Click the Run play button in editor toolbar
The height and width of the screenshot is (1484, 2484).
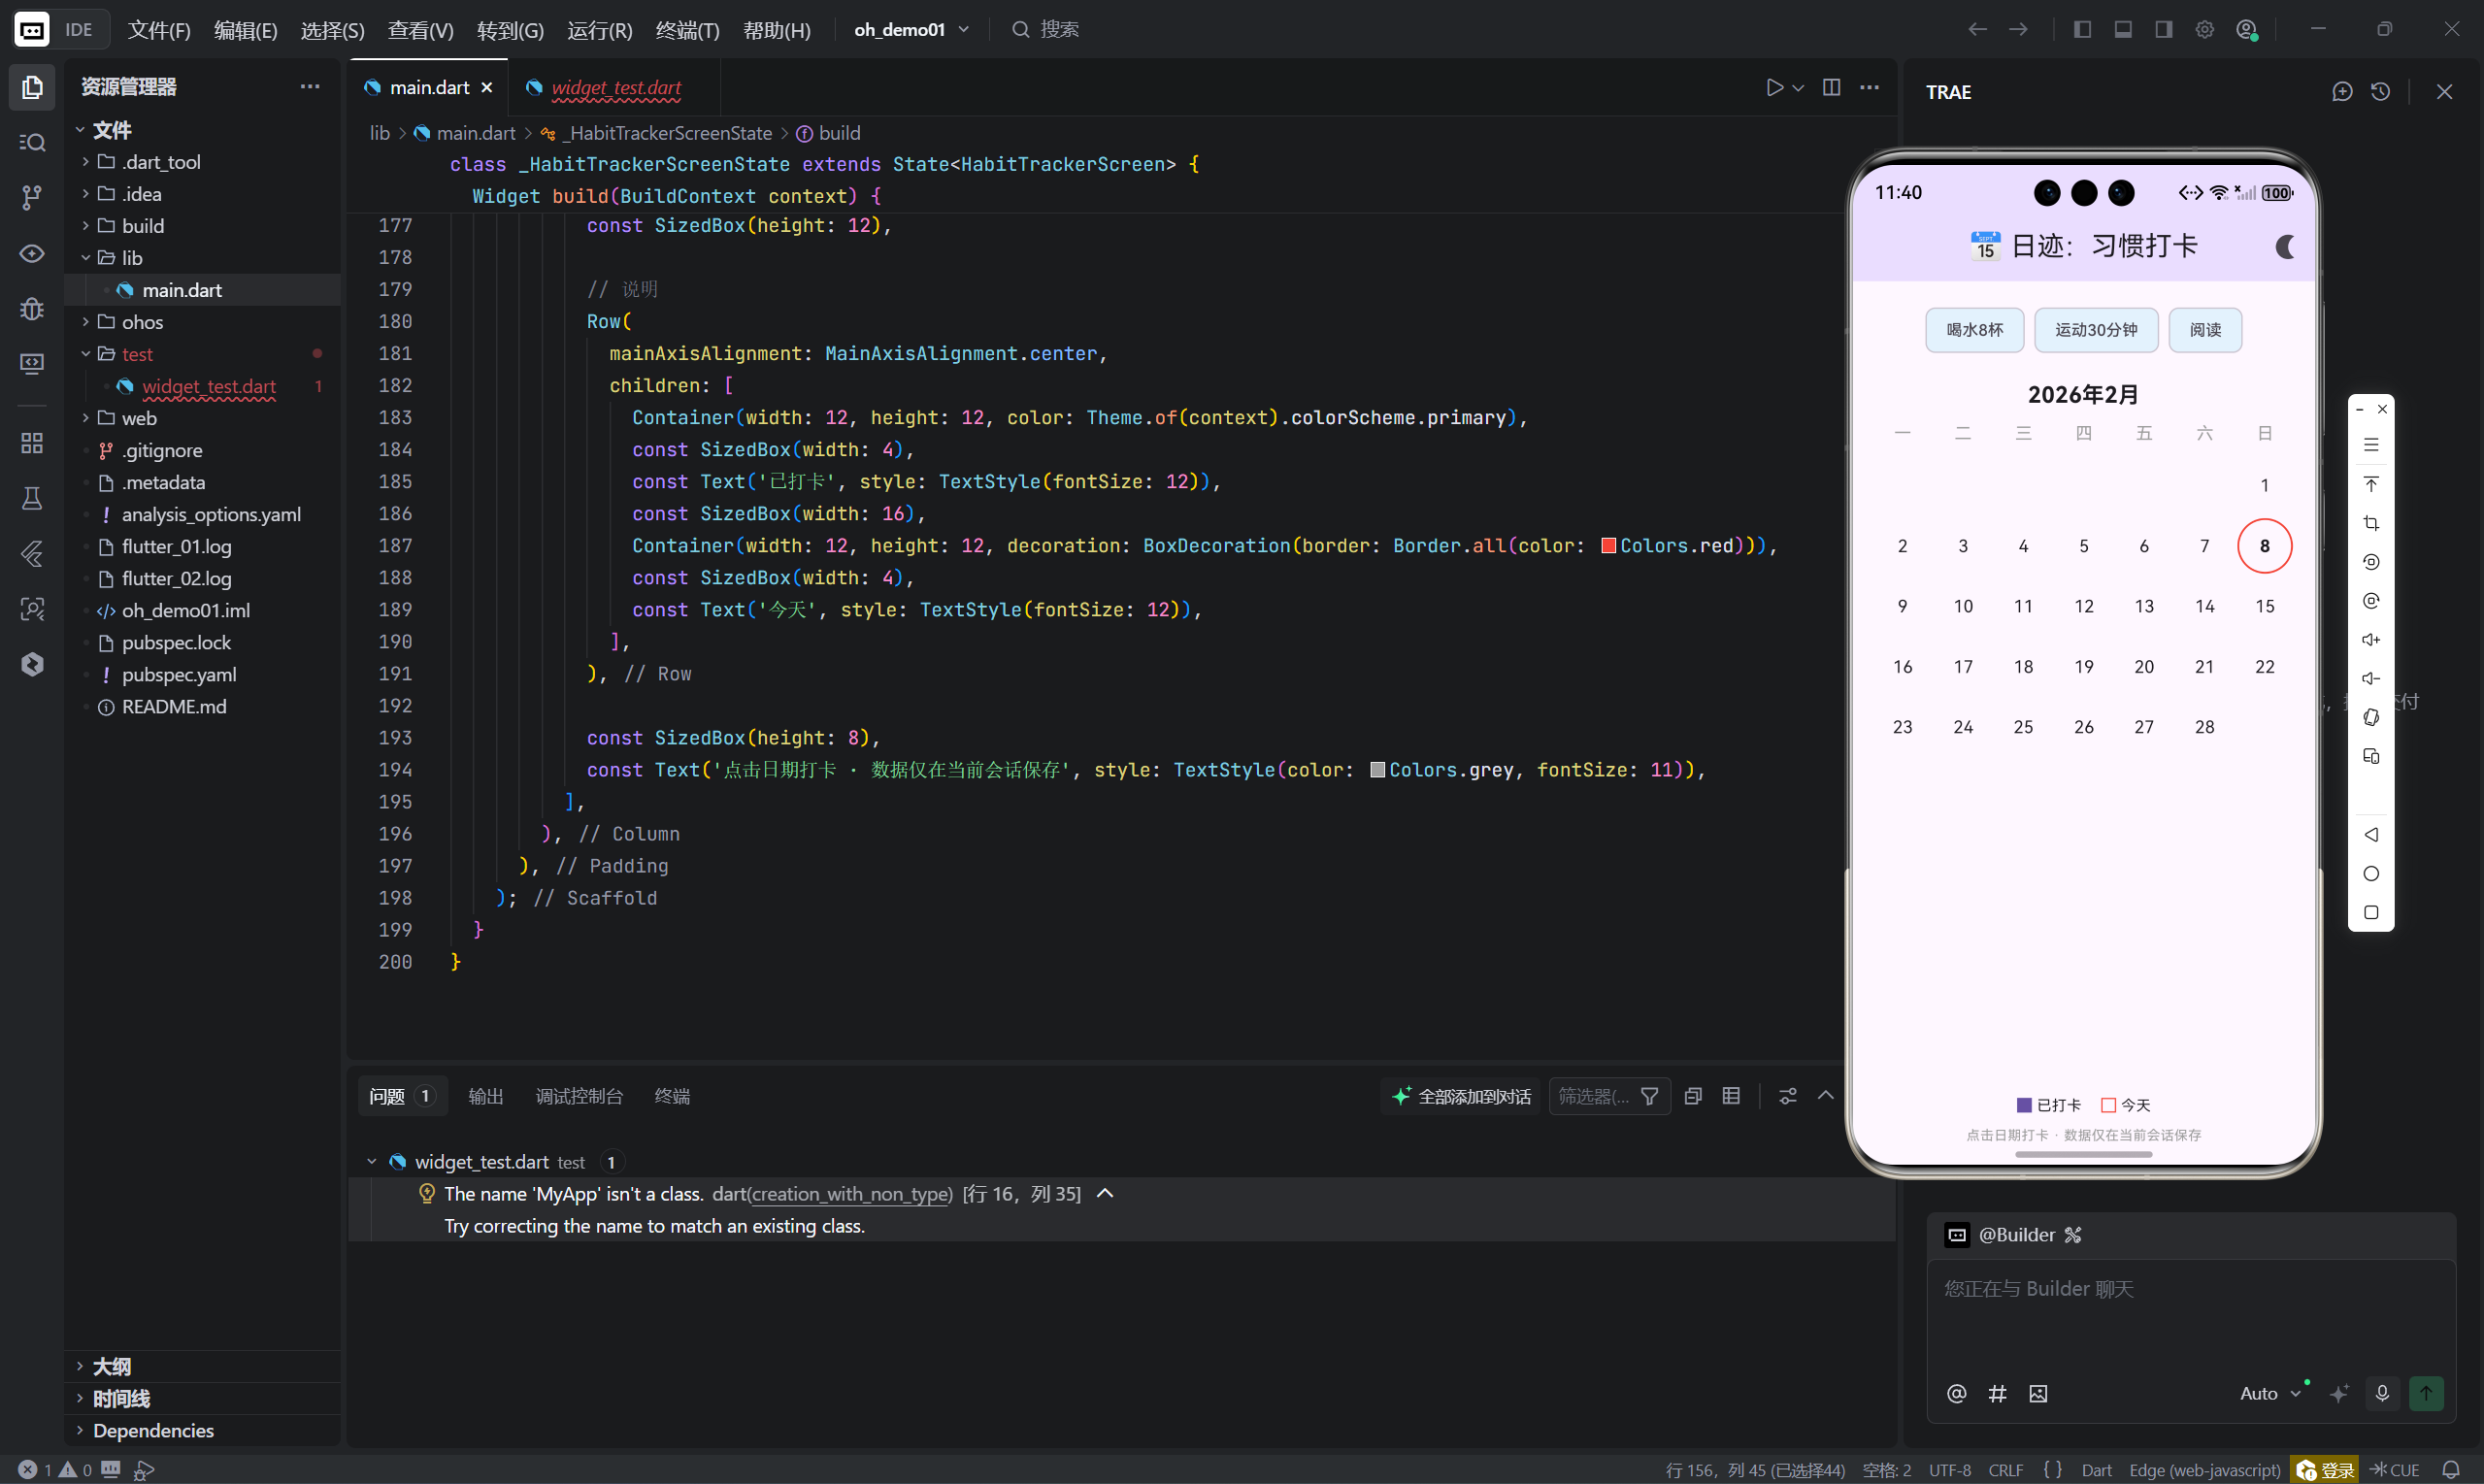[x=1774, y=88]
